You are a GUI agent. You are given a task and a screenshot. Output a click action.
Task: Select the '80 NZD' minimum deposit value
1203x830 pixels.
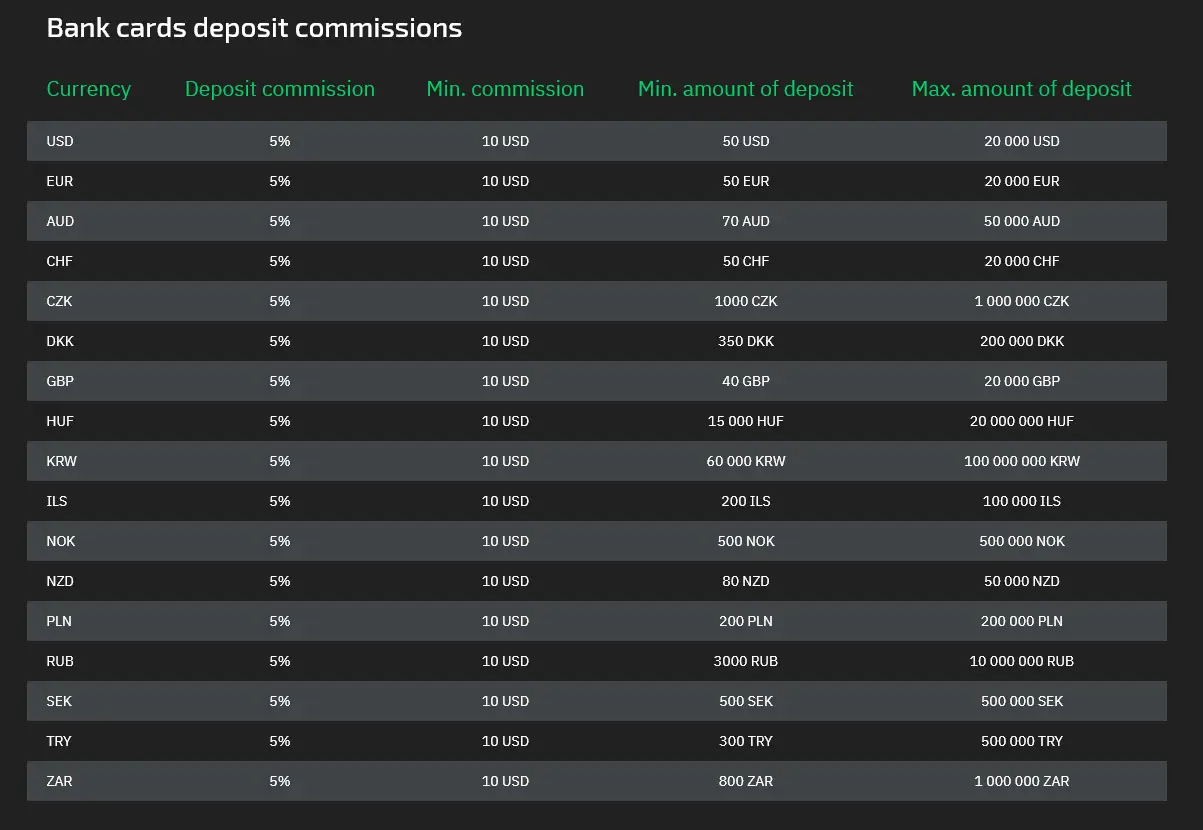pos(746,581)
